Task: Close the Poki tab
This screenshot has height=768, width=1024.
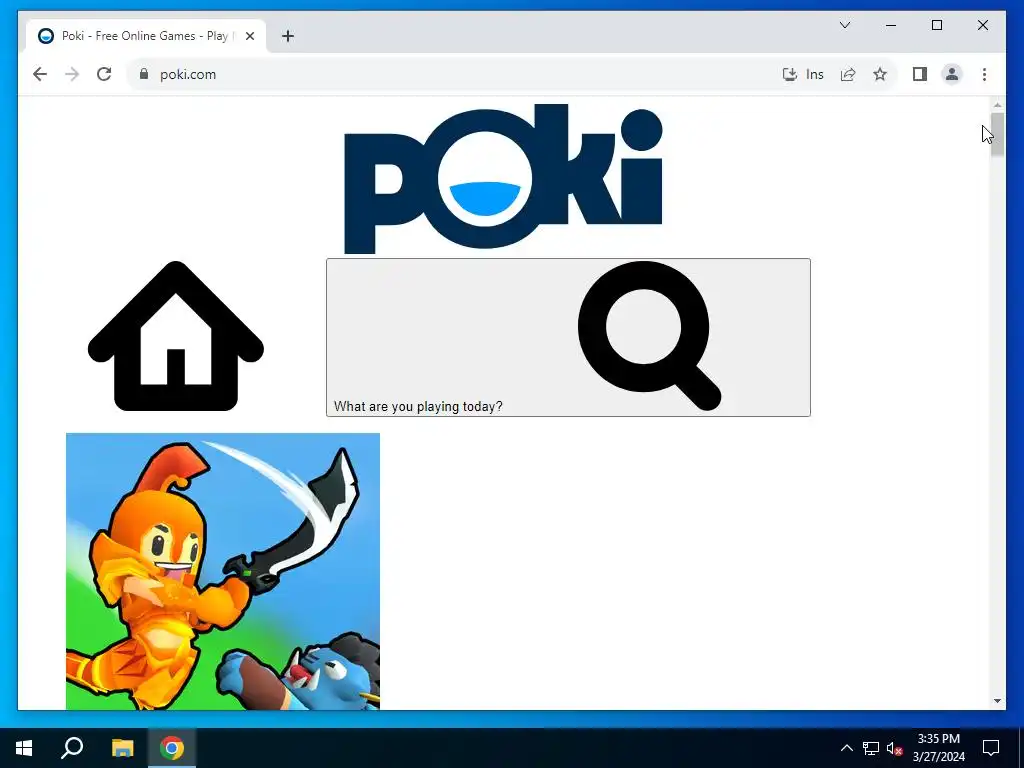Action: pos(249,36)
